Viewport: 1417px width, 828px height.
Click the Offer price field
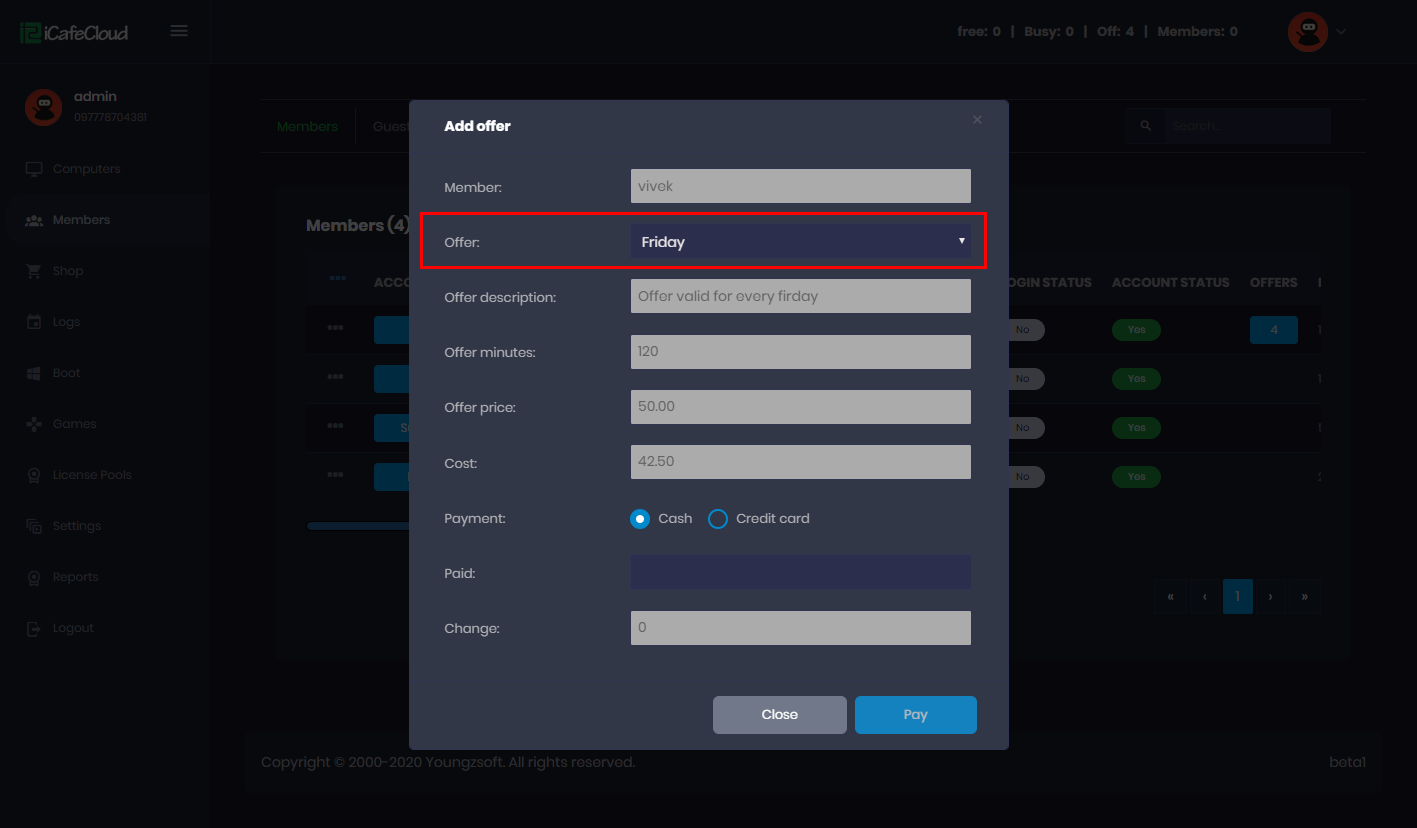point(800,407)
